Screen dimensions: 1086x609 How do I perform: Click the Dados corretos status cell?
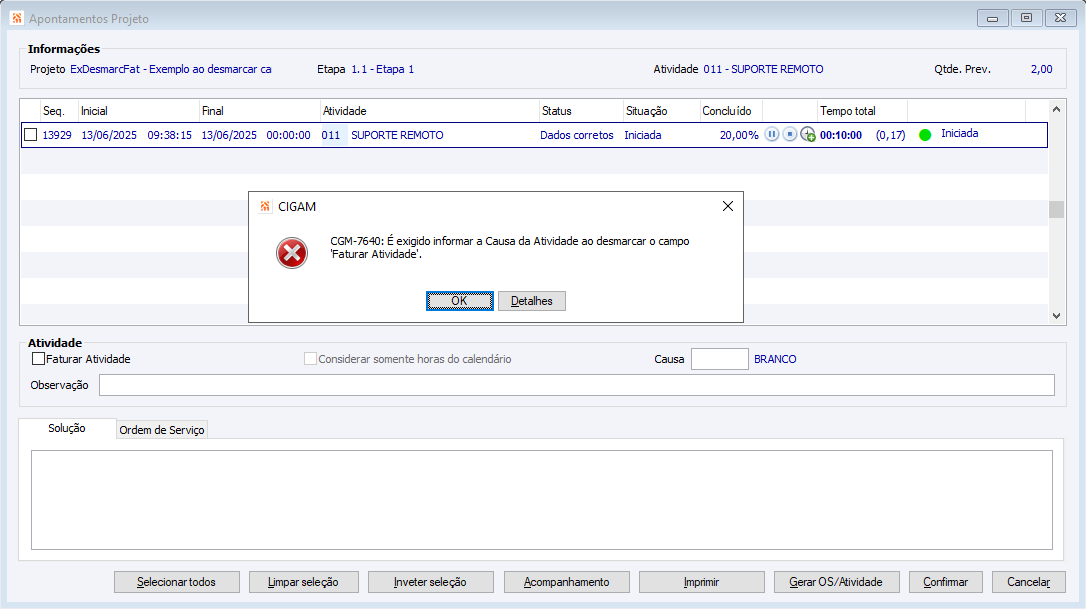[x=577, y=135]
